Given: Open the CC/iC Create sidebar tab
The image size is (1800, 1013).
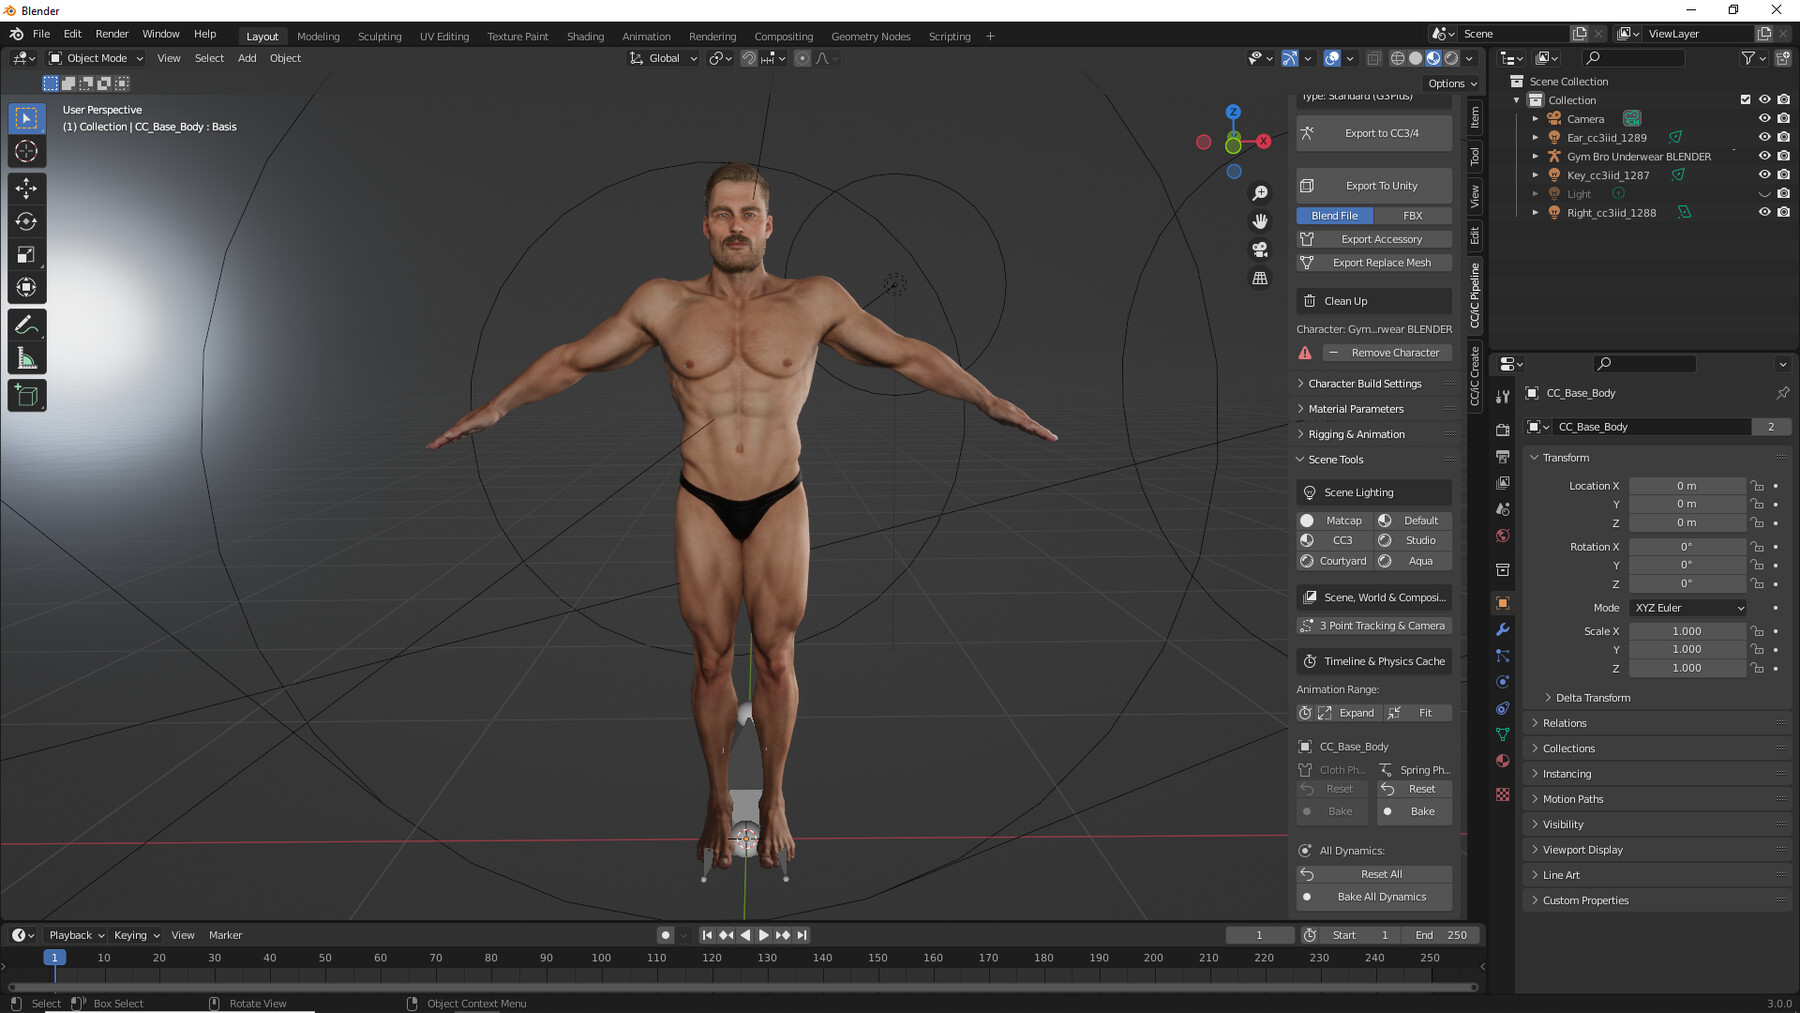Looking at the screenshot, I should [x=1474, y=376].
